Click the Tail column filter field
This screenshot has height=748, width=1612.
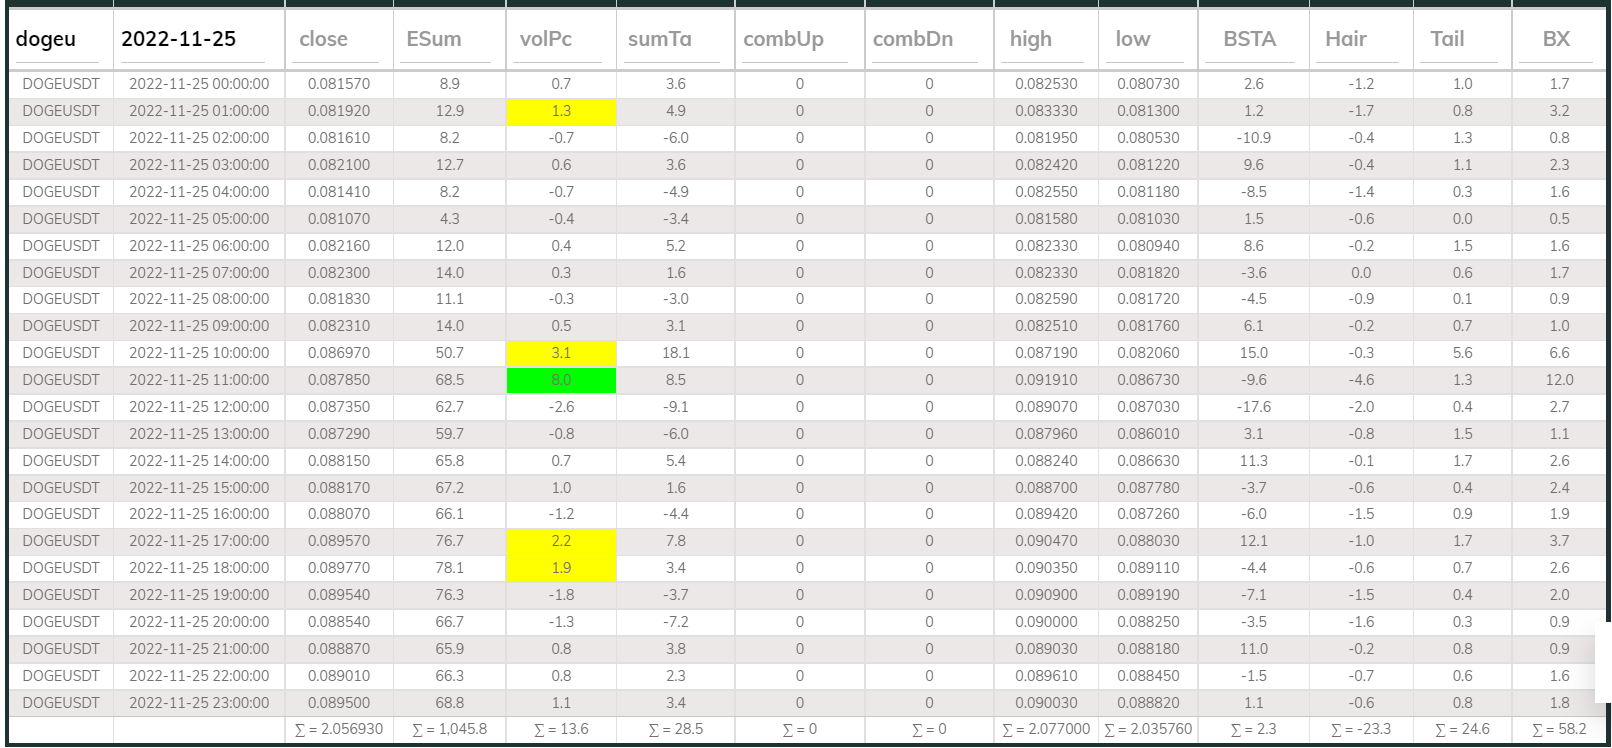click(1461, 40)
